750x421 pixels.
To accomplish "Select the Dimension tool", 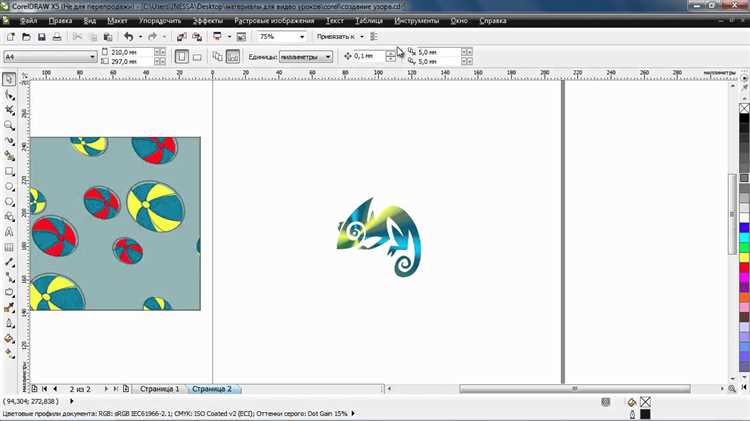I will (x=9, y=262).
